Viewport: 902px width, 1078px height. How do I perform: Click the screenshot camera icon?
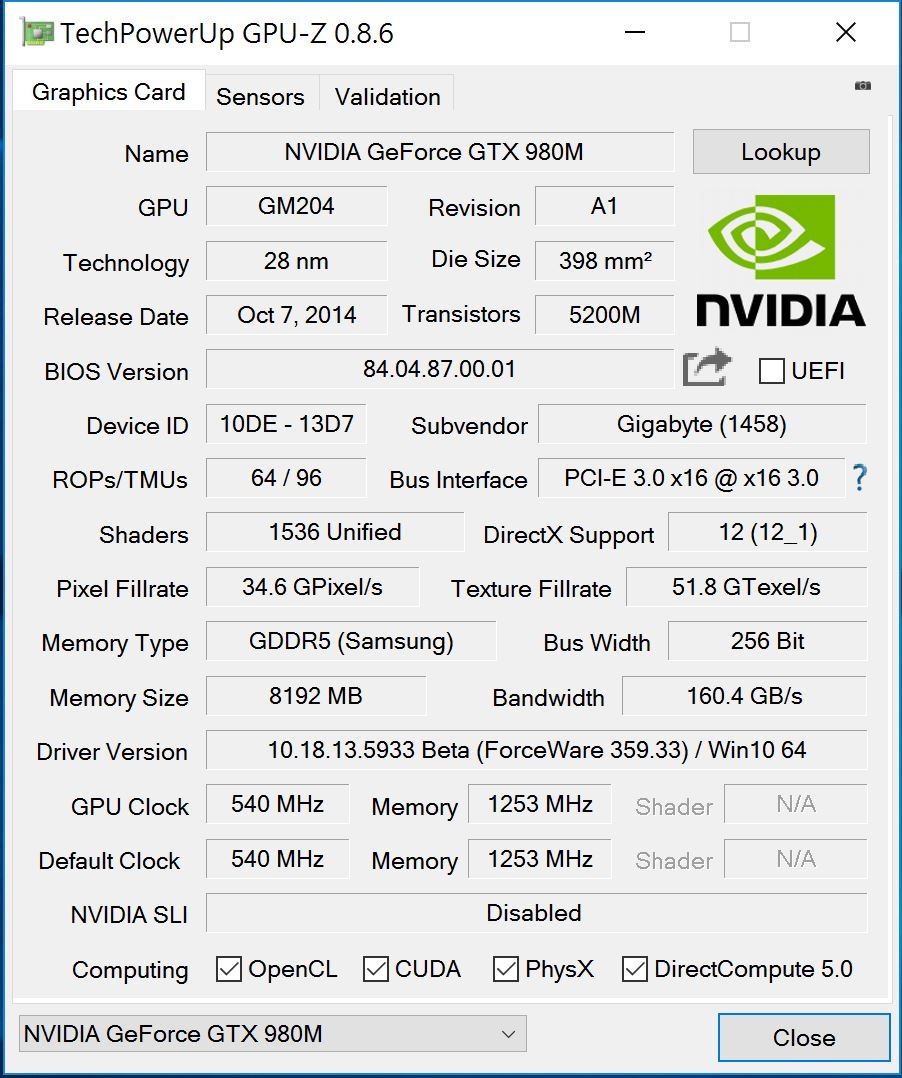pyautogui.click(x=863, y=86)
